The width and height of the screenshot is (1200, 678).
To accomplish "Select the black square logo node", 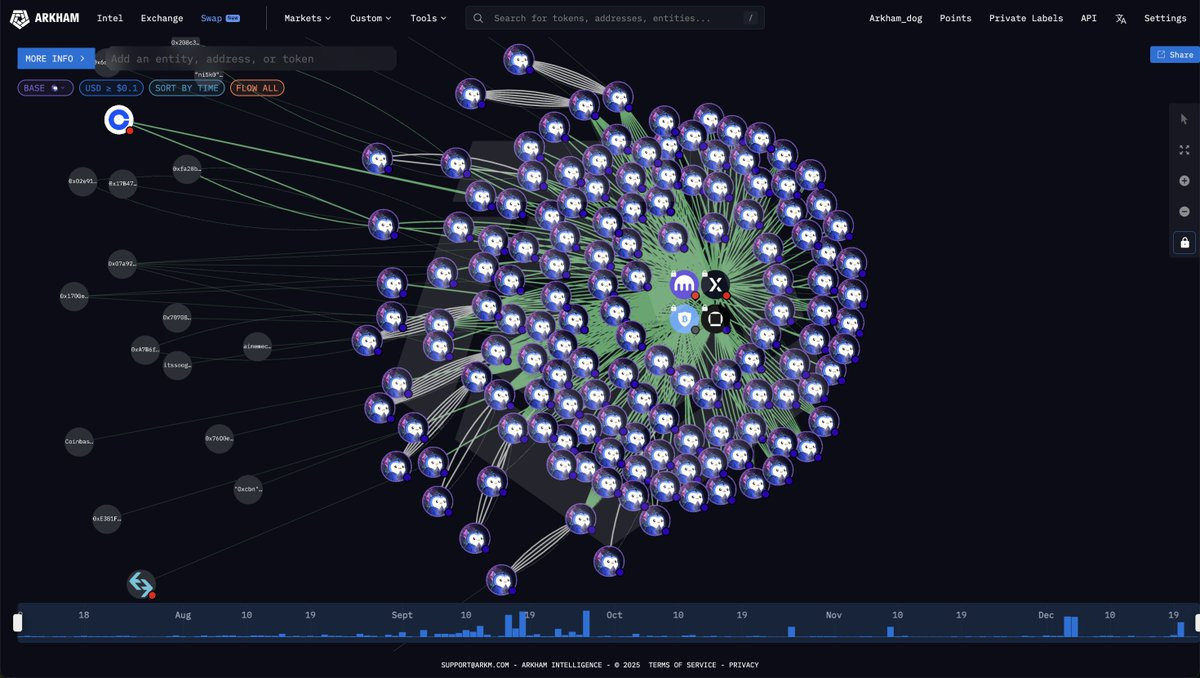I will [x=715, y=319].
